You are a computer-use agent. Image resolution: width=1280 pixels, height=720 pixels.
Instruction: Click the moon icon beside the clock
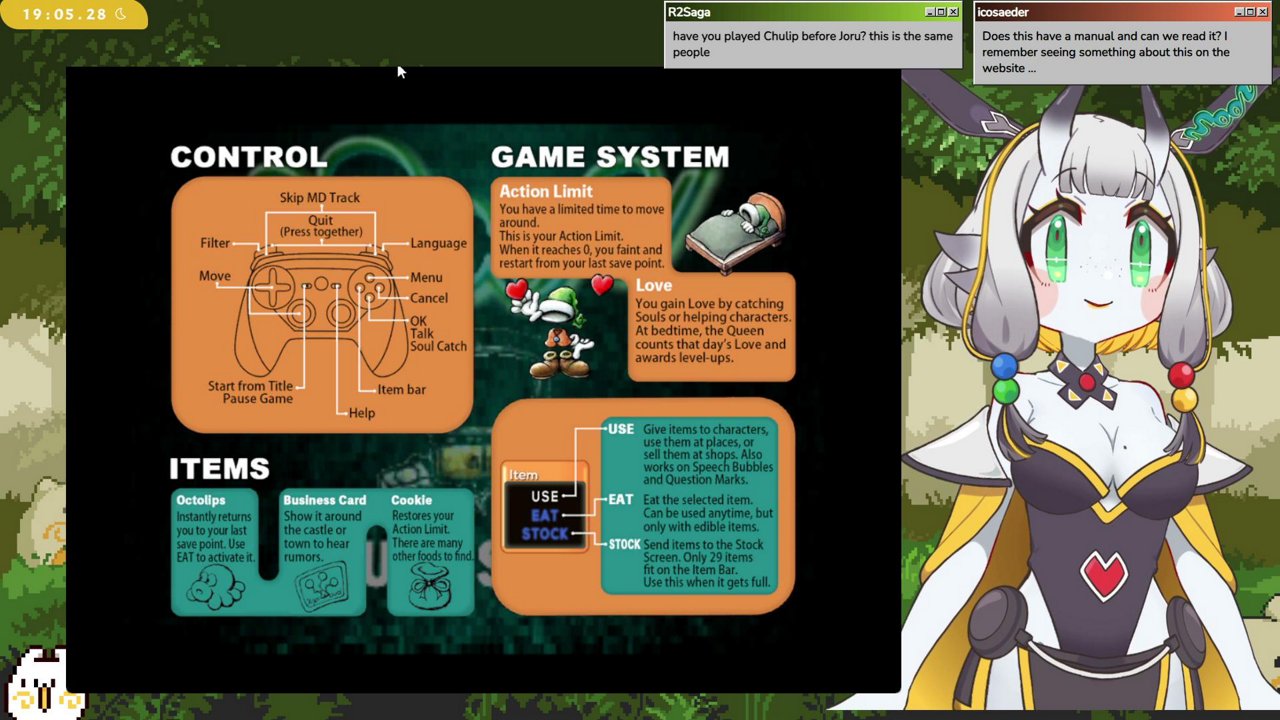121,14
